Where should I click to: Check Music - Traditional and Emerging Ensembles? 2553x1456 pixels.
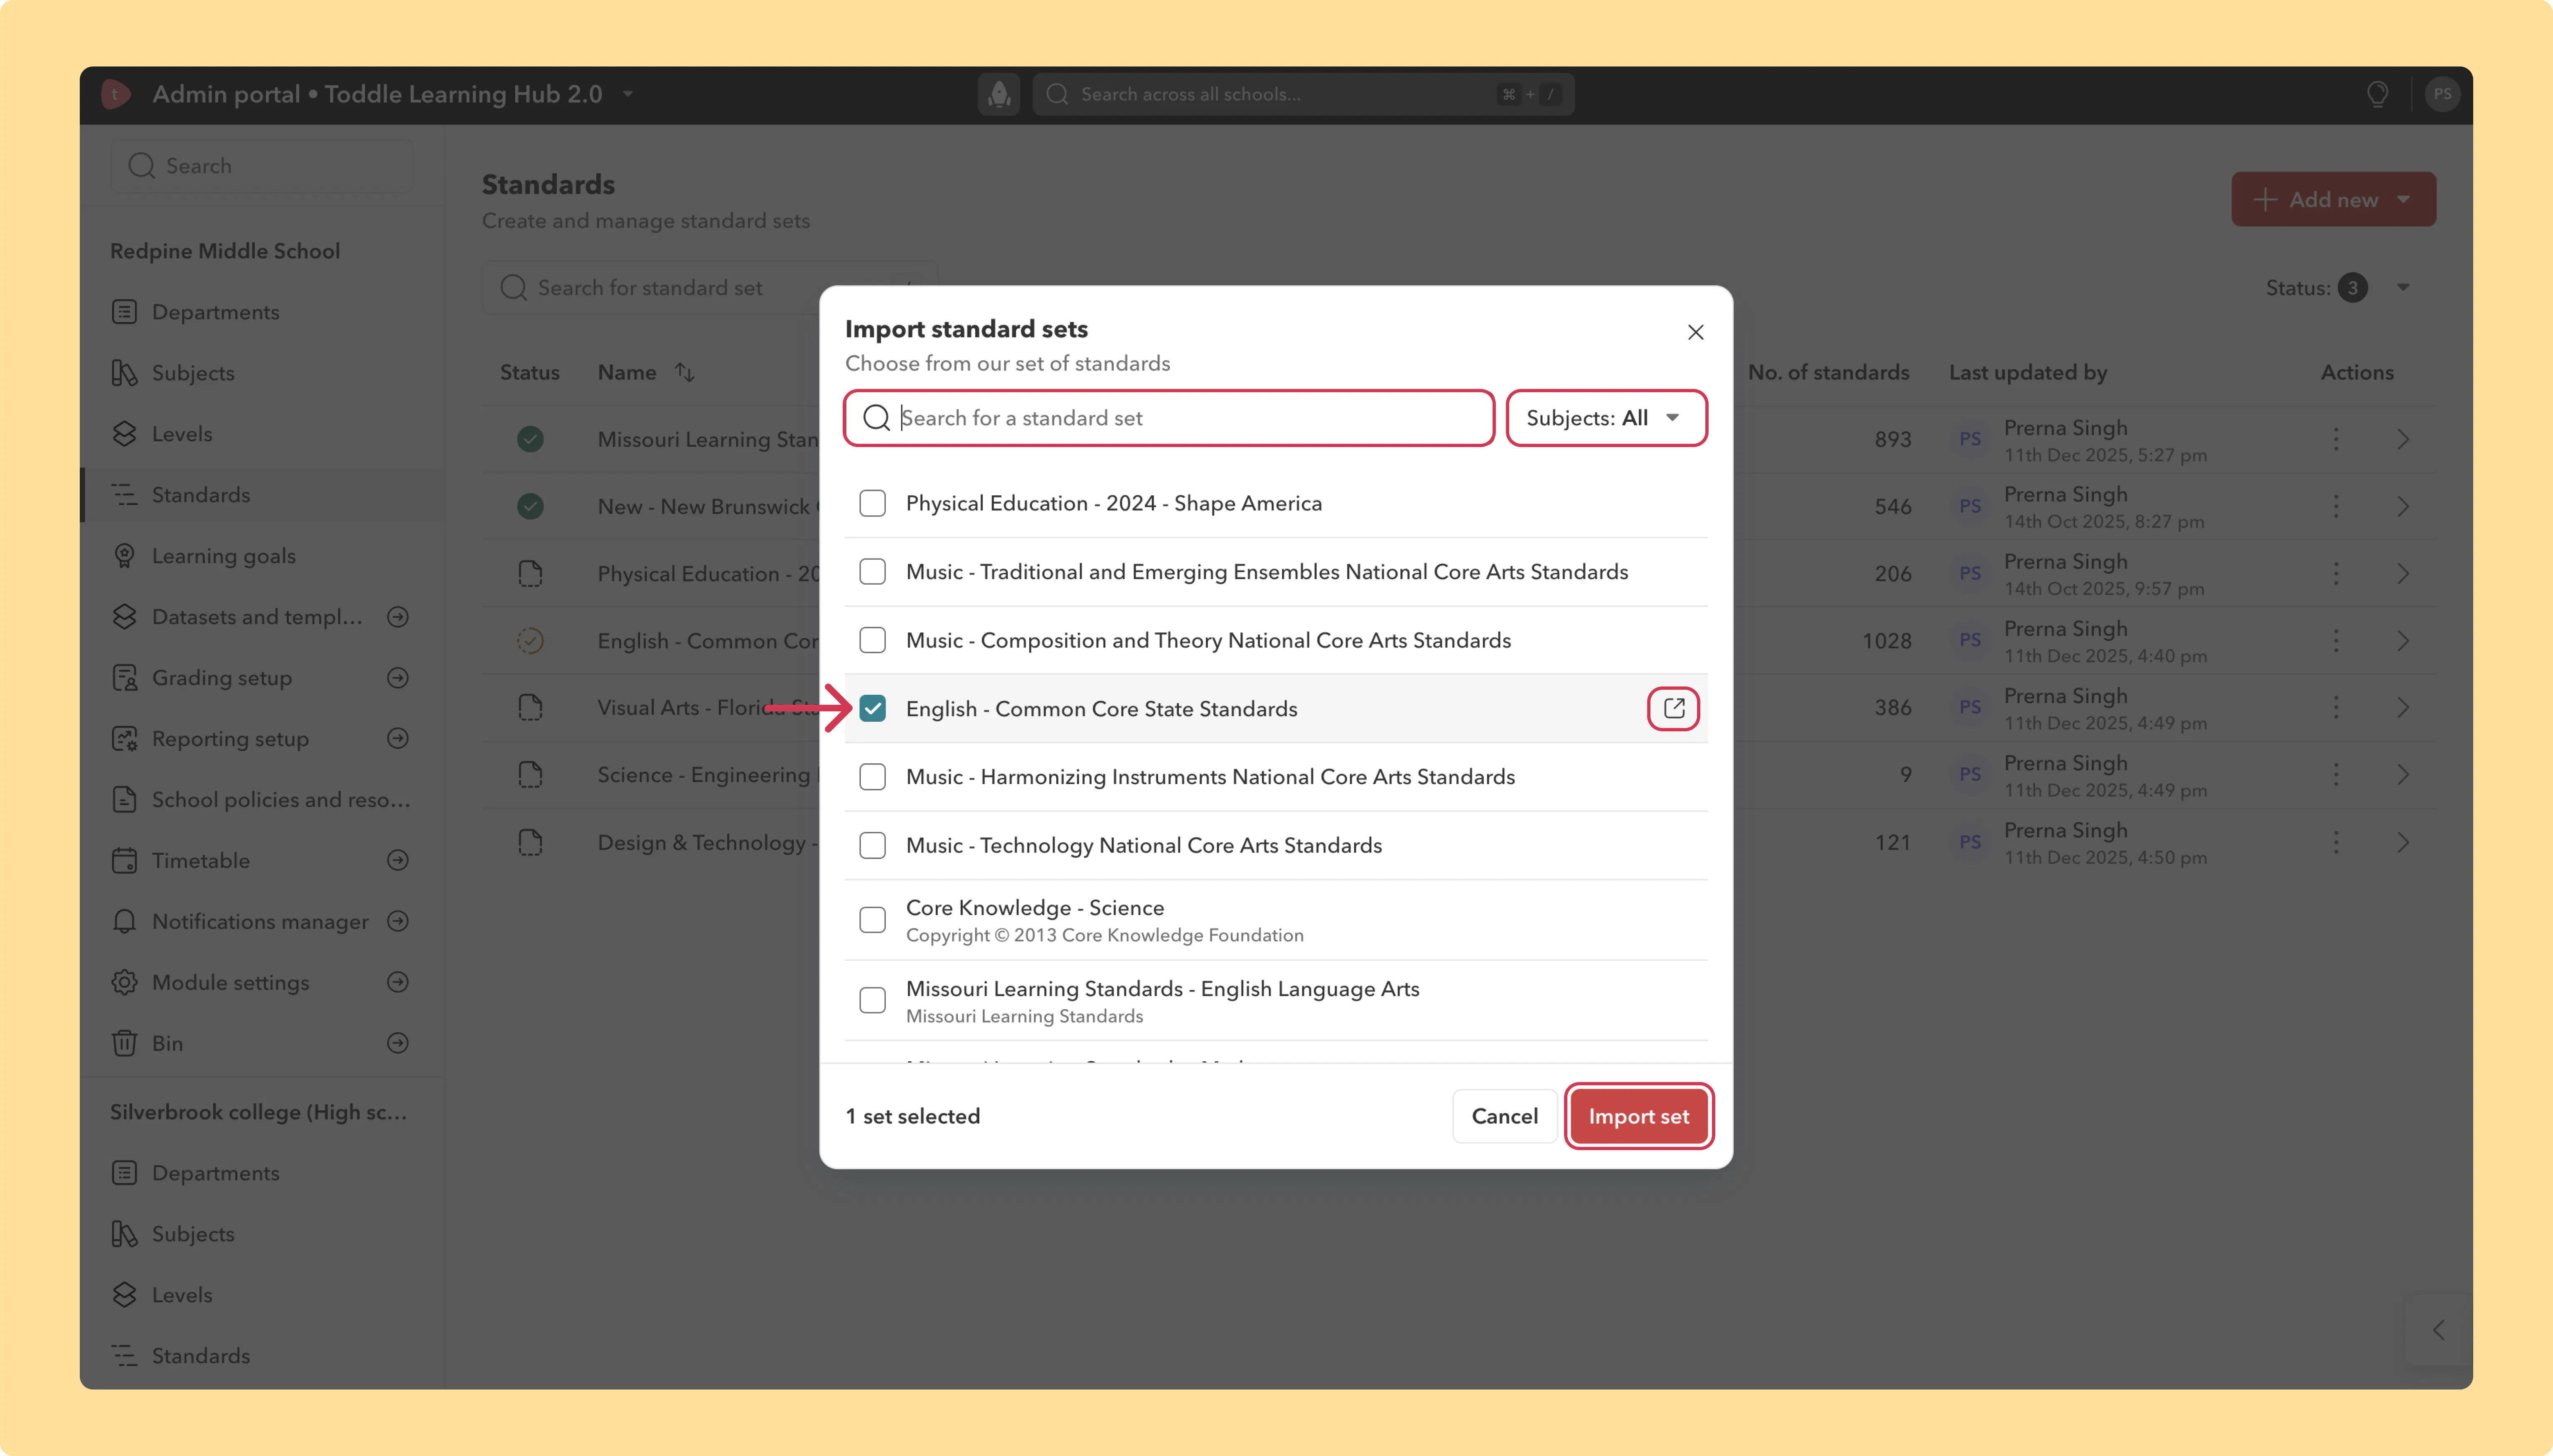pos(872,572)
